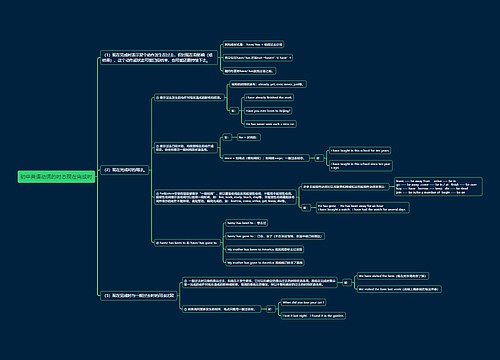Click the 'My mother has been to America' node
The image size is (500, 360).
click(x=265, y=249)
